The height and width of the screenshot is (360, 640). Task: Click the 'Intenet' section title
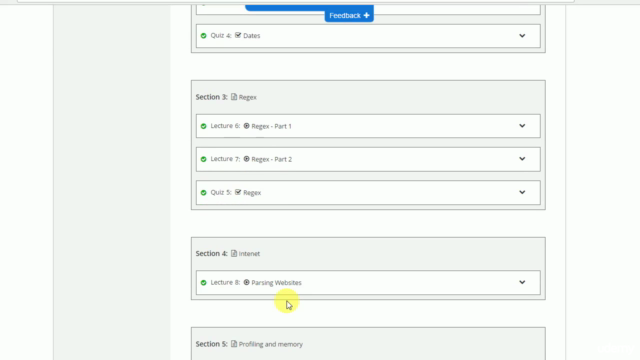(249, 253)
